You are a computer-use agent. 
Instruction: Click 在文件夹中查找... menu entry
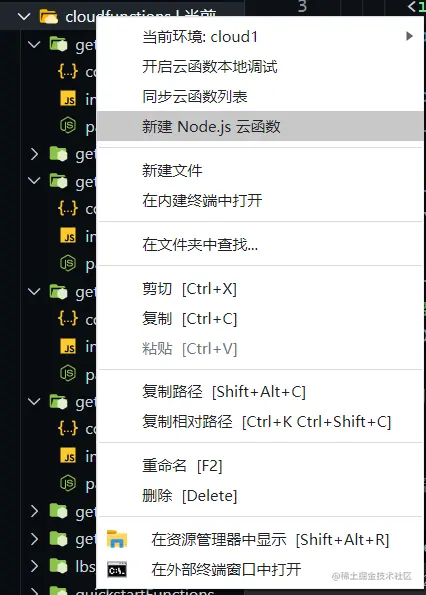[260, 244]
